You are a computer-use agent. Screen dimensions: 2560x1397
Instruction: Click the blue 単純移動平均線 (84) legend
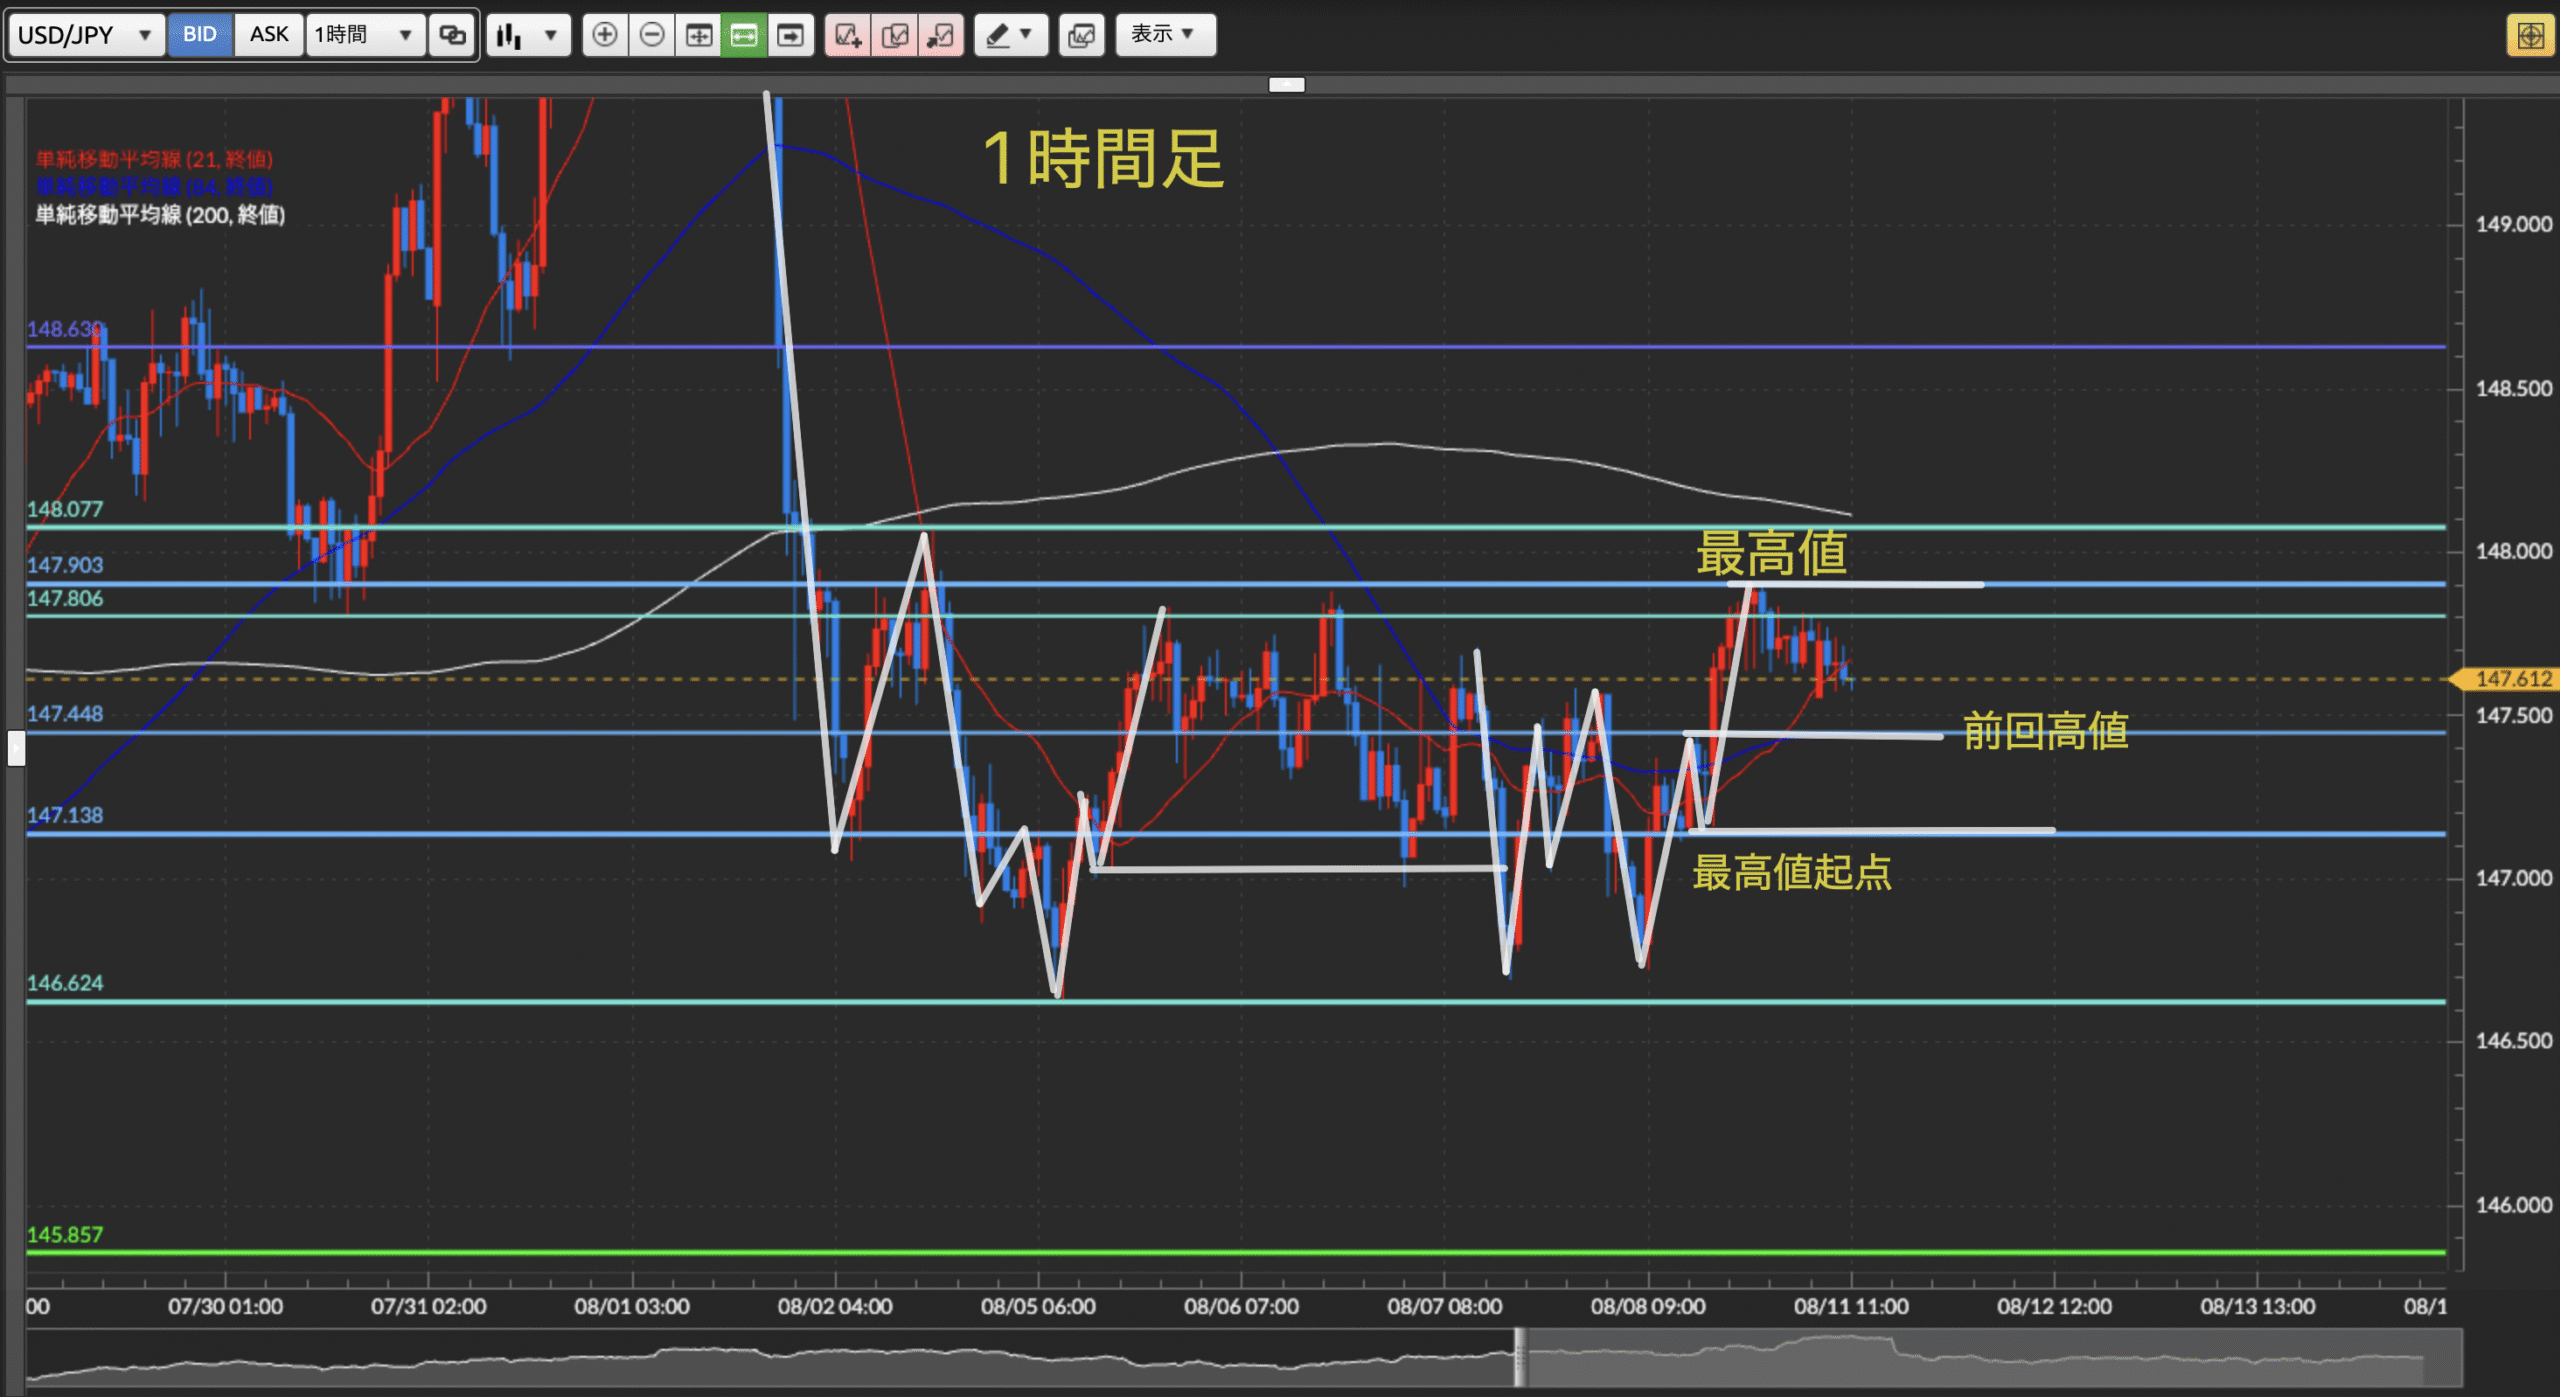point(154,187)
